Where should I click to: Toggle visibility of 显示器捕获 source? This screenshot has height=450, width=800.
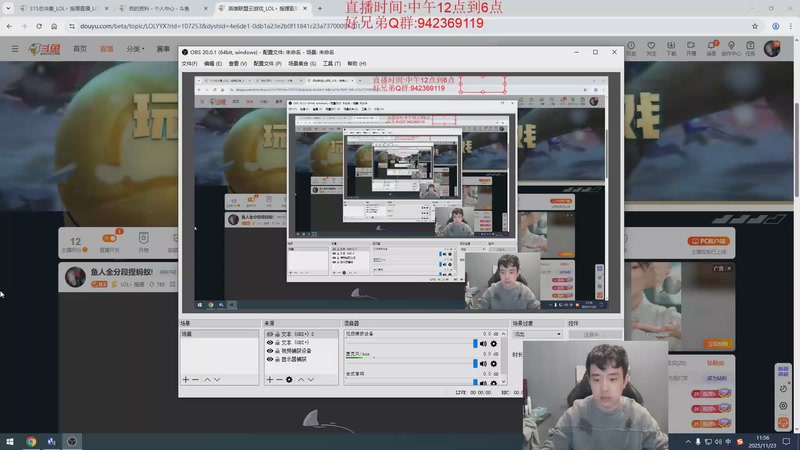pyautogui.click(x=270, y=359)
